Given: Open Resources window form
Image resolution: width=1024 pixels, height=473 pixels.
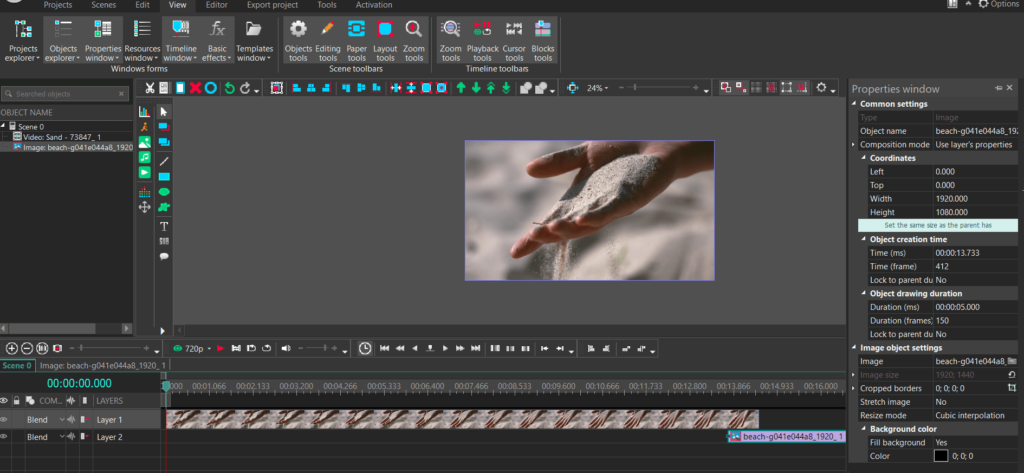Looking at the screenshot, I should 142,41.
